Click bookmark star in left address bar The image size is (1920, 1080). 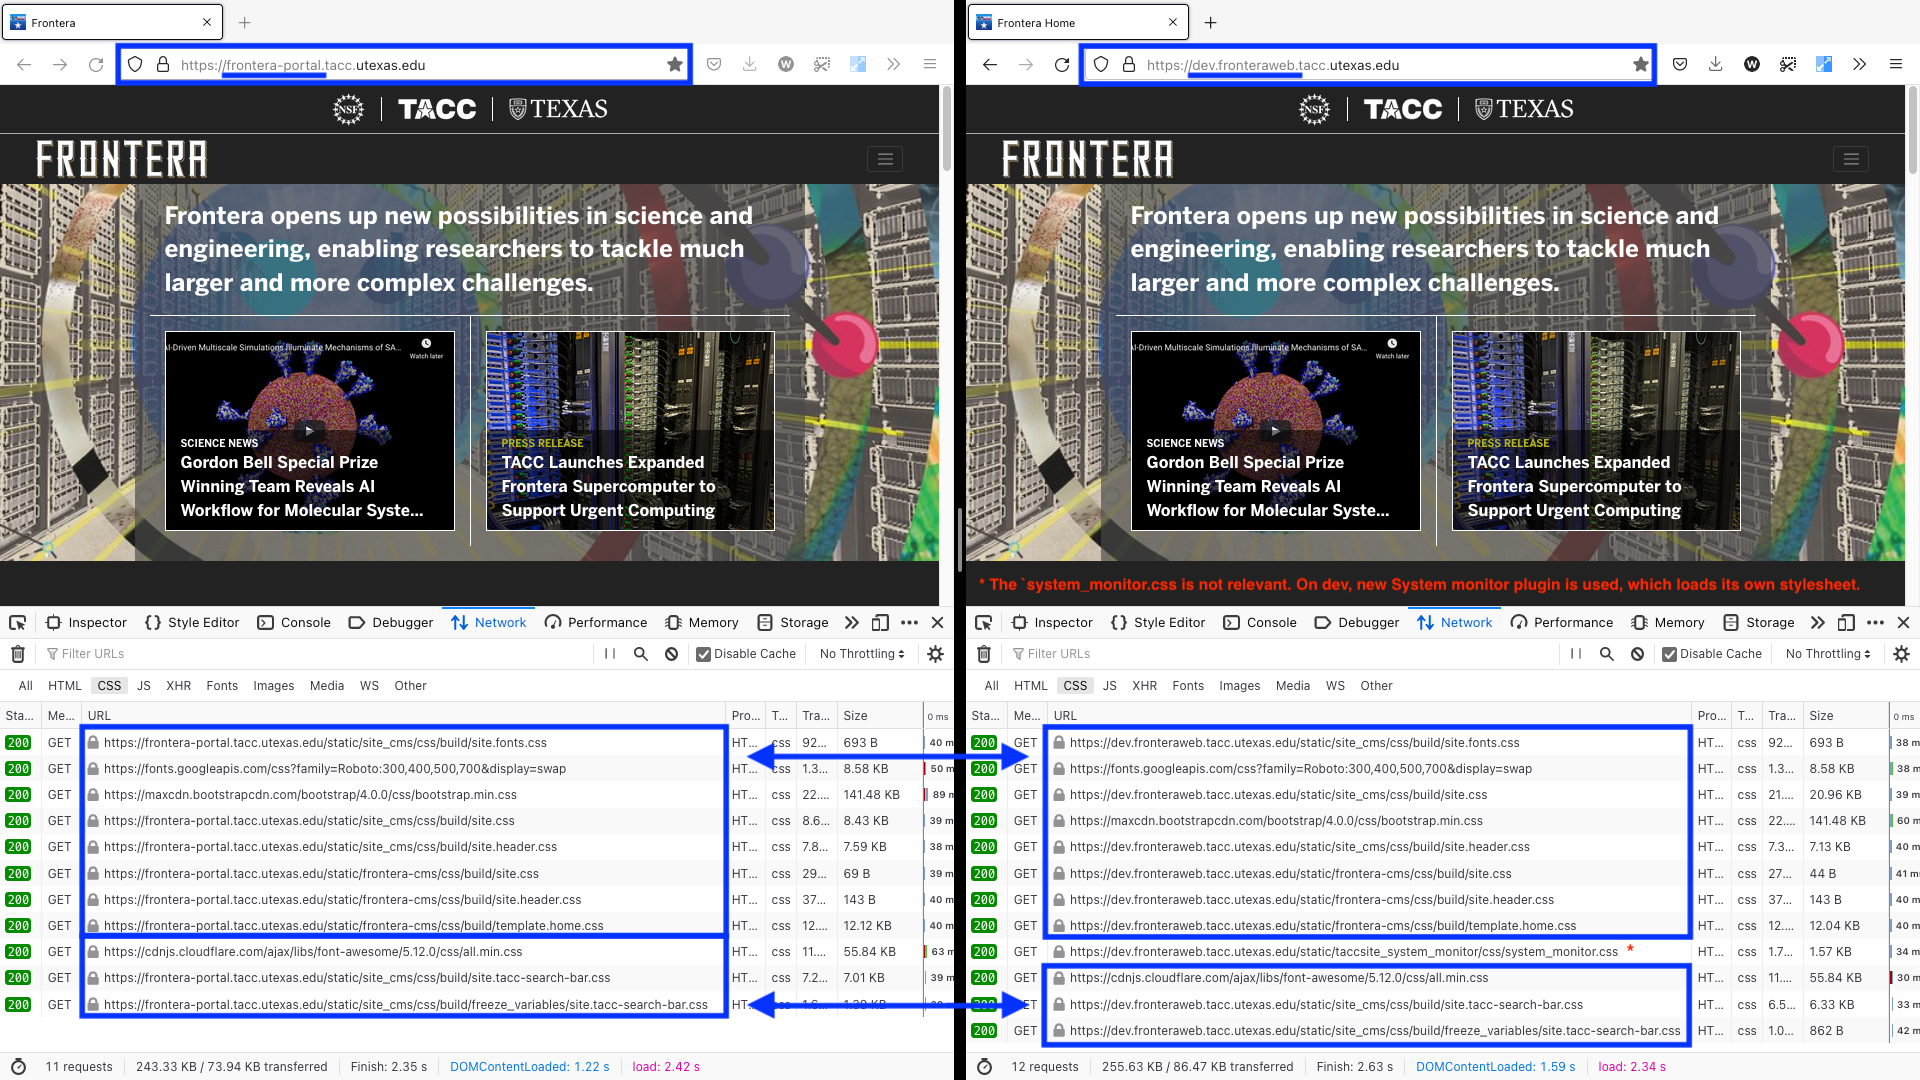[675, 65]
